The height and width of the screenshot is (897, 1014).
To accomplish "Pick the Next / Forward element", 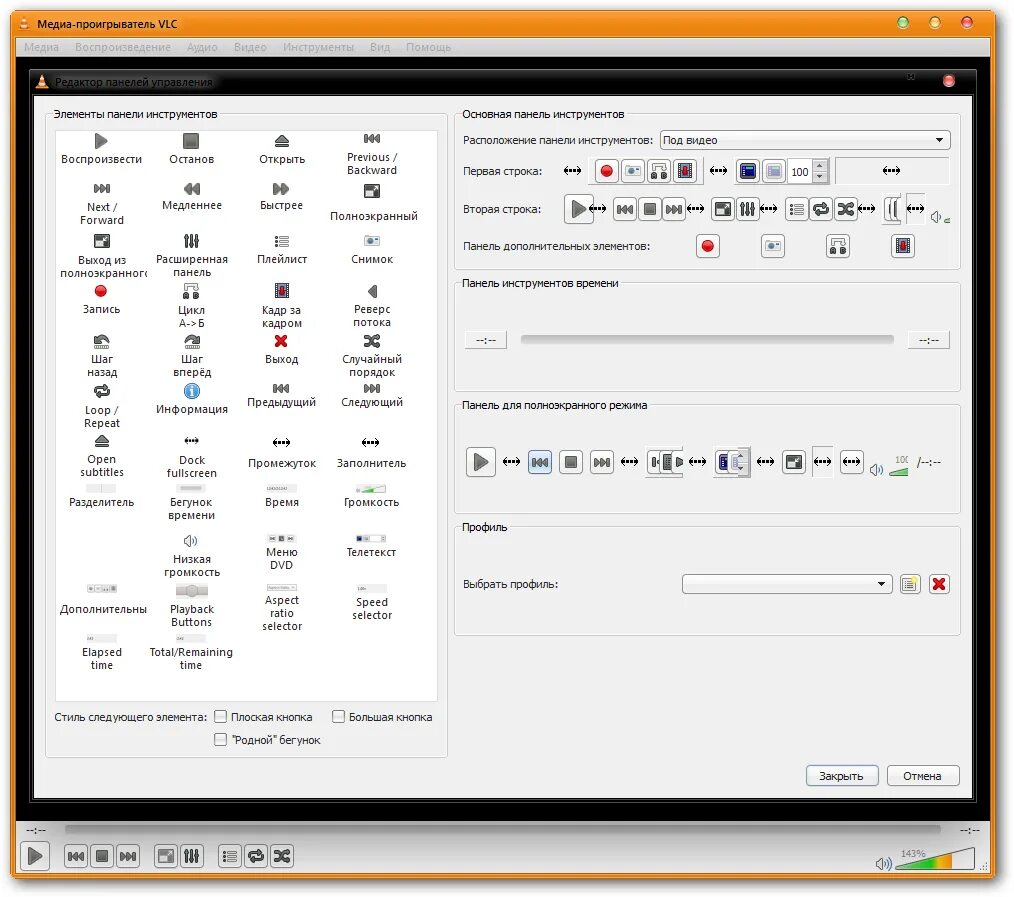I will click(x=102, y=204).
